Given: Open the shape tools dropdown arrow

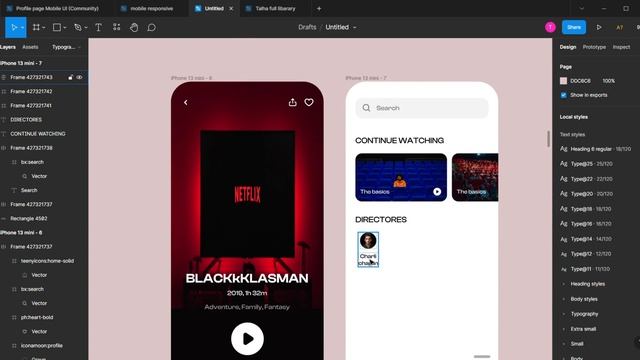Looking at the screenshot, I should tap(64, 27).
